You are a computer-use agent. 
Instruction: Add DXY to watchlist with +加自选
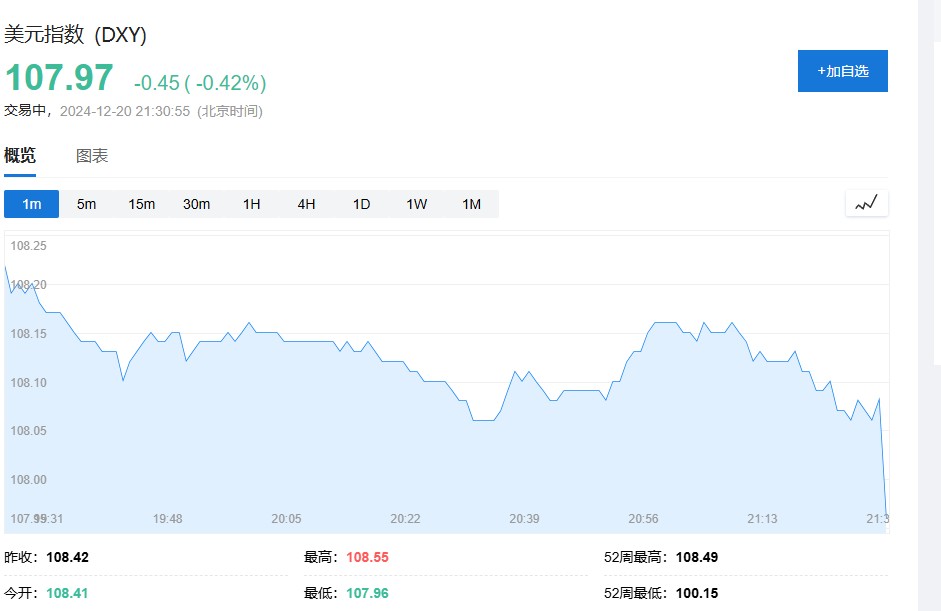pyautogui.click(x=843, y=71)
